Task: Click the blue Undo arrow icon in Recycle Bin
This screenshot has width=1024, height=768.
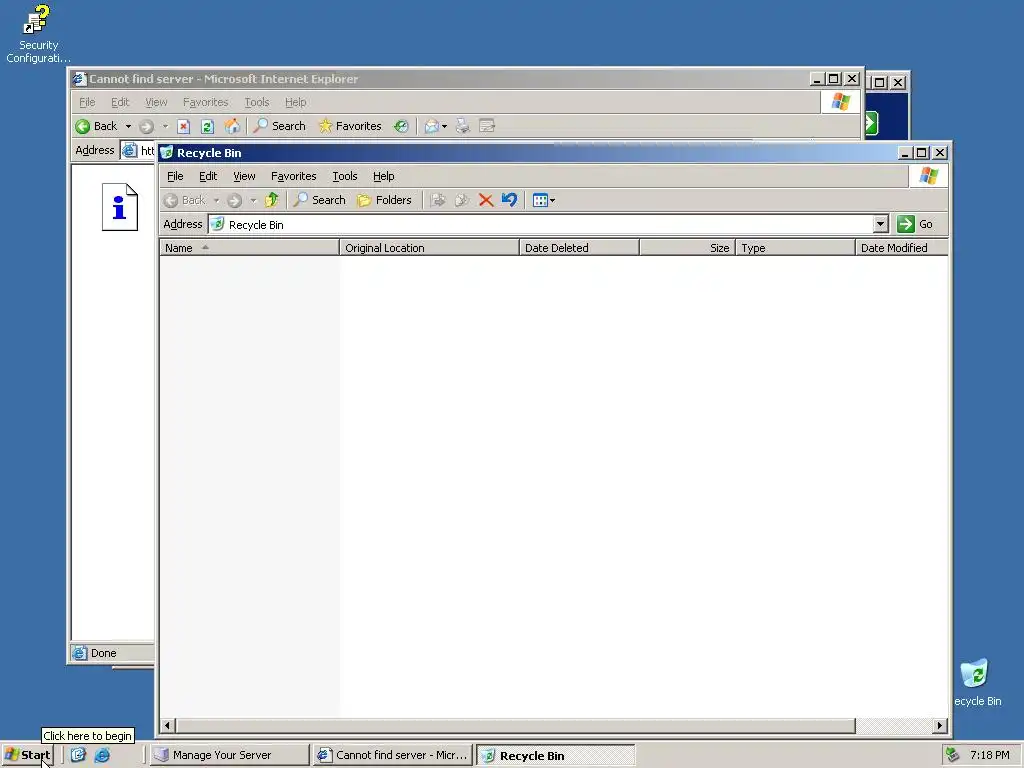Action: coord(509,200)
